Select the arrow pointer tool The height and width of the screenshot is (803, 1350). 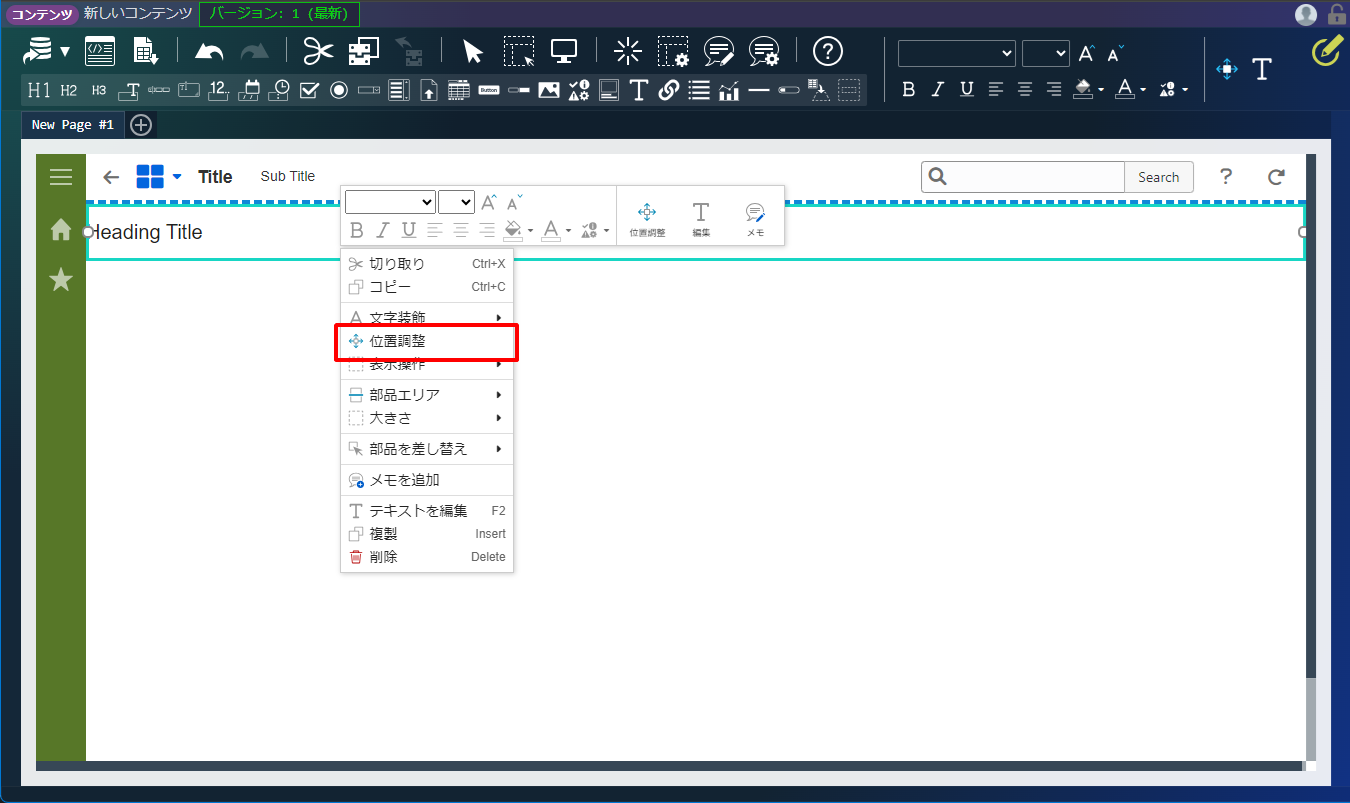(473, 52)
